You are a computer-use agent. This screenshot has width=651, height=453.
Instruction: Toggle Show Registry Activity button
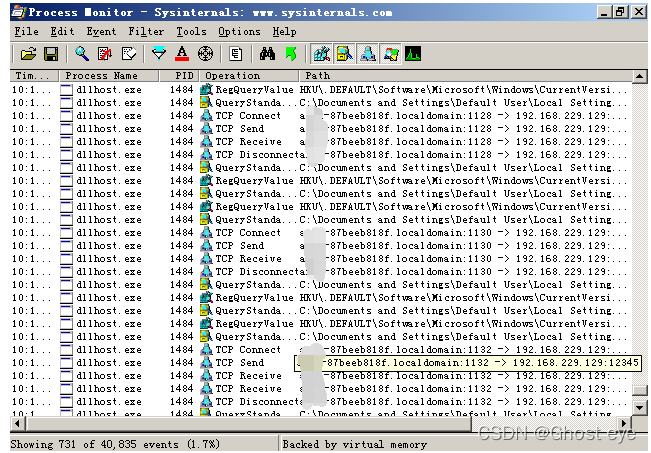pyautogui.click(x=321, y=53)
